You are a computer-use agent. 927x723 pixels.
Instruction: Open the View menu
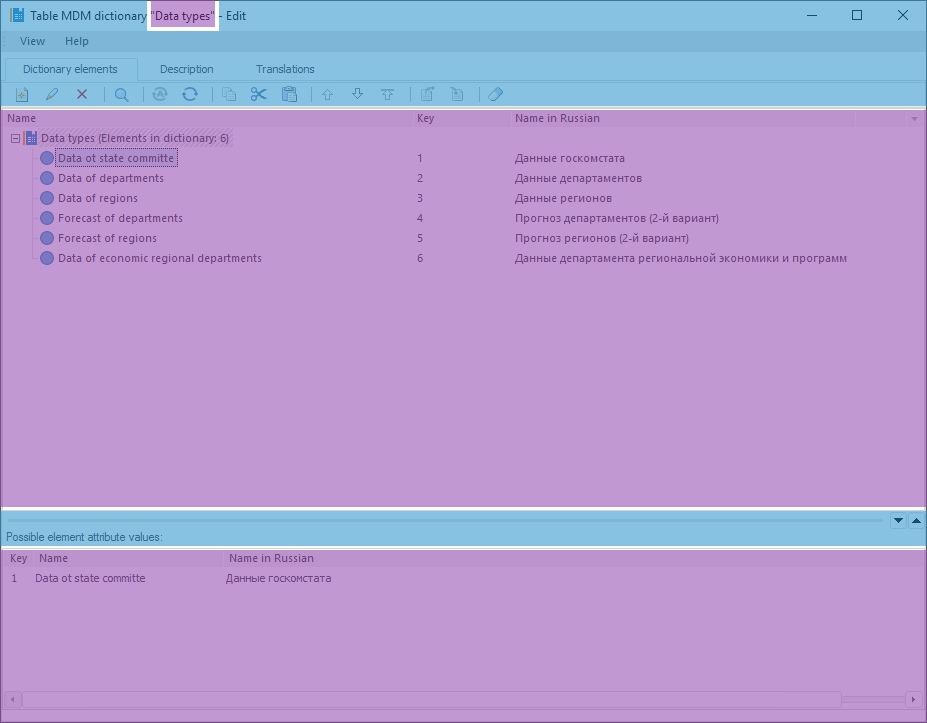point(32,41)
